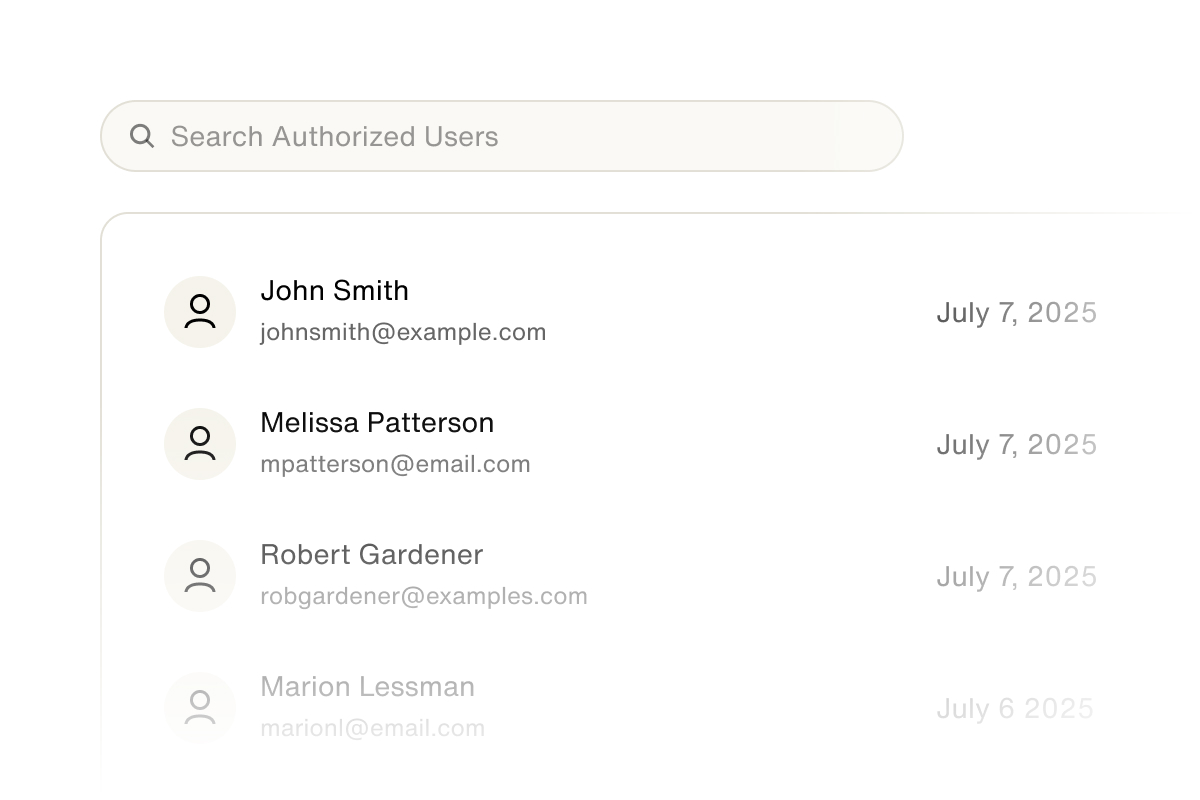
Task: Click John Smith's avatar icon
Action: [x=200, y=312]
